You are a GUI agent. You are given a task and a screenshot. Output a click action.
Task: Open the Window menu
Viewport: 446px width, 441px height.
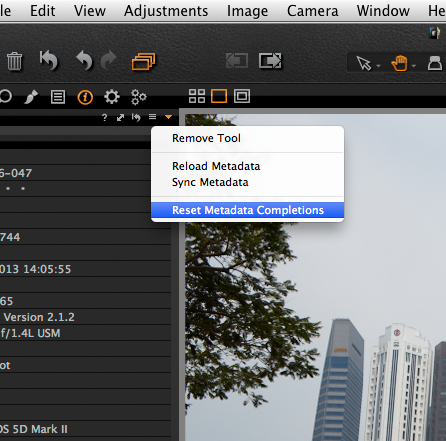click(x=383, y=11)
